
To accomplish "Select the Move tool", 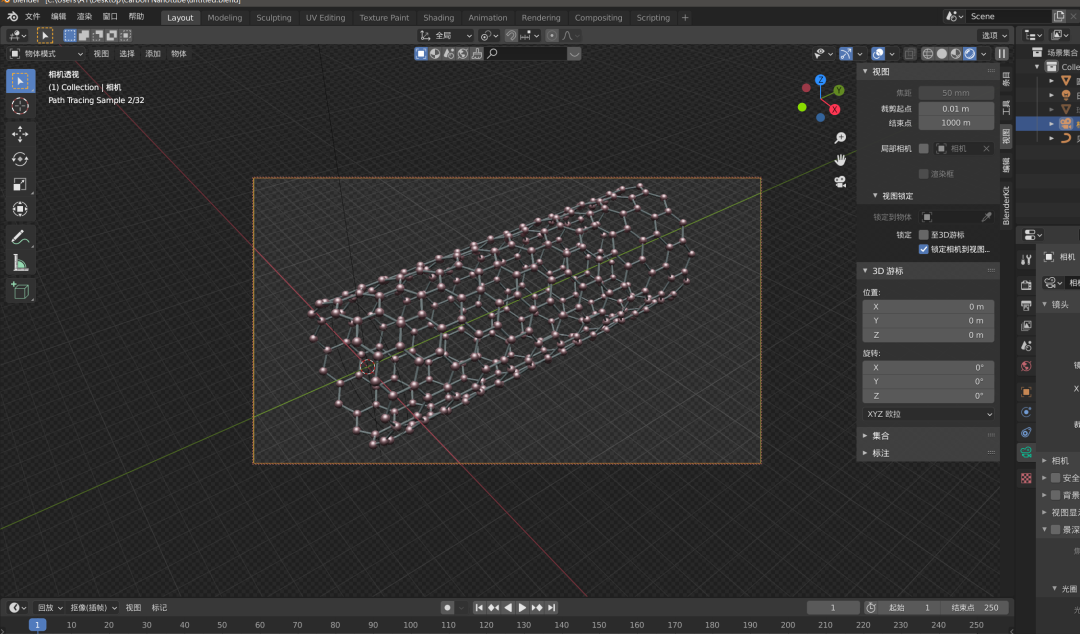I will [x=21, y=134].
